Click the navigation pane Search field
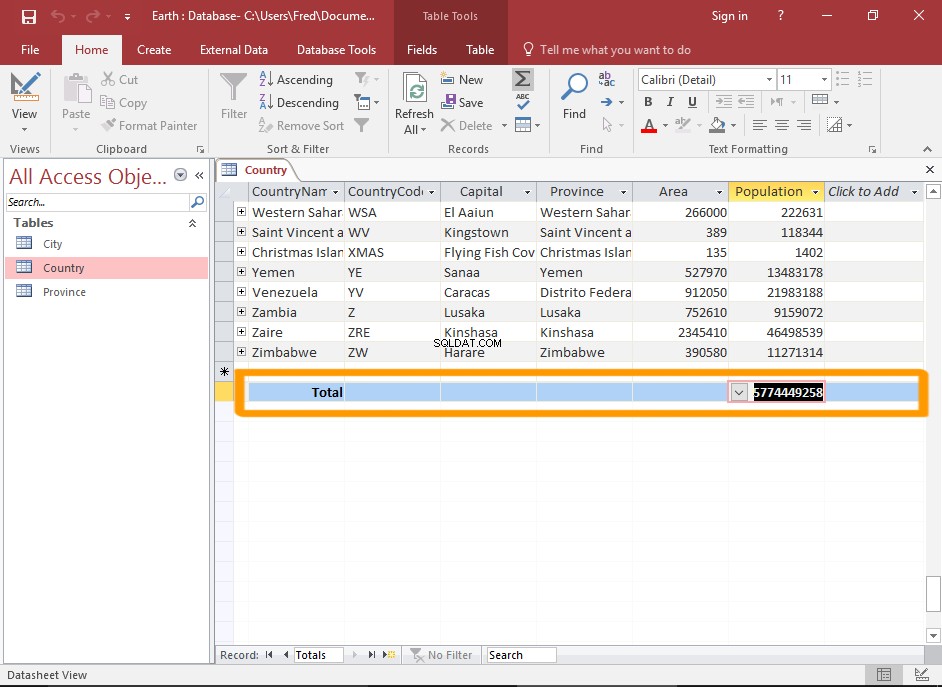This screenshot has width=942, height=687. (98, 202)
